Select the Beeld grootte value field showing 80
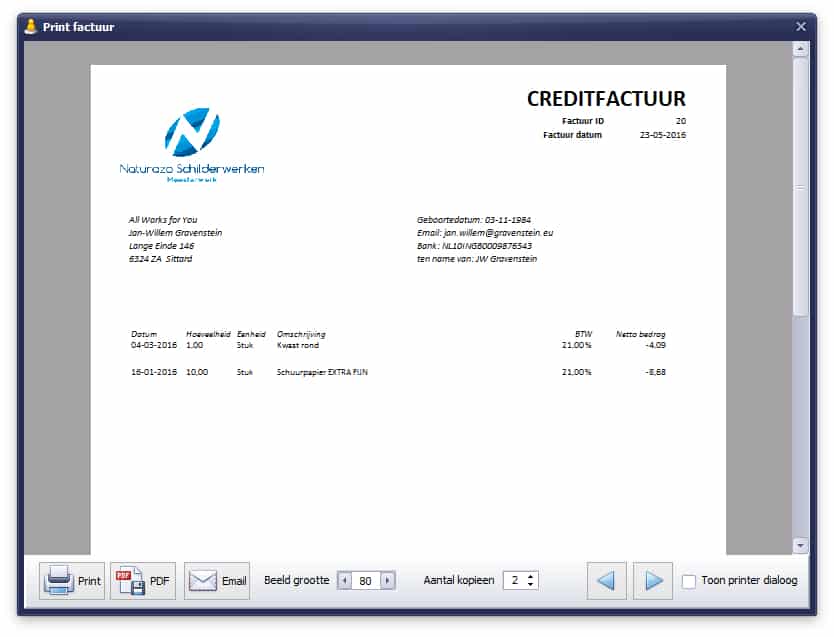This screenshot has height=637, width=834. click(366, 580)
